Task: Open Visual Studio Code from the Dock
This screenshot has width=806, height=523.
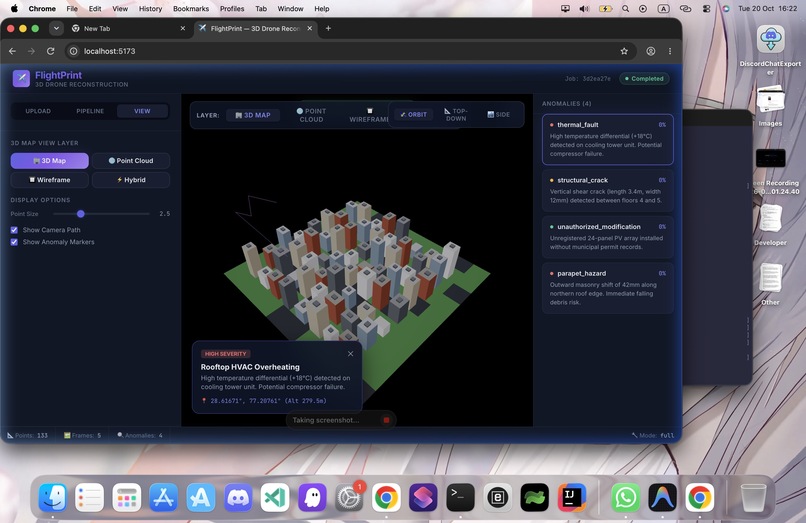Action: 275,497
